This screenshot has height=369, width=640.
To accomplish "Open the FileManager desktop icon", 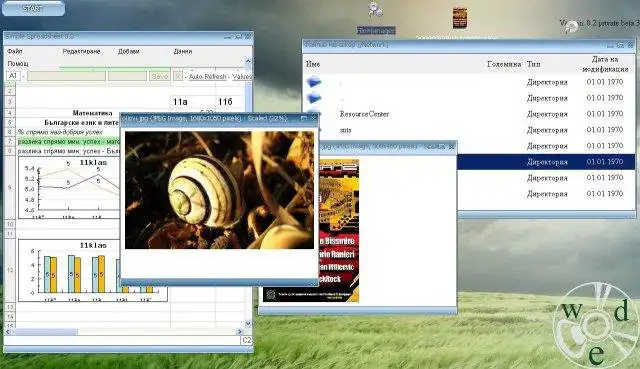I will pos(376,17).
